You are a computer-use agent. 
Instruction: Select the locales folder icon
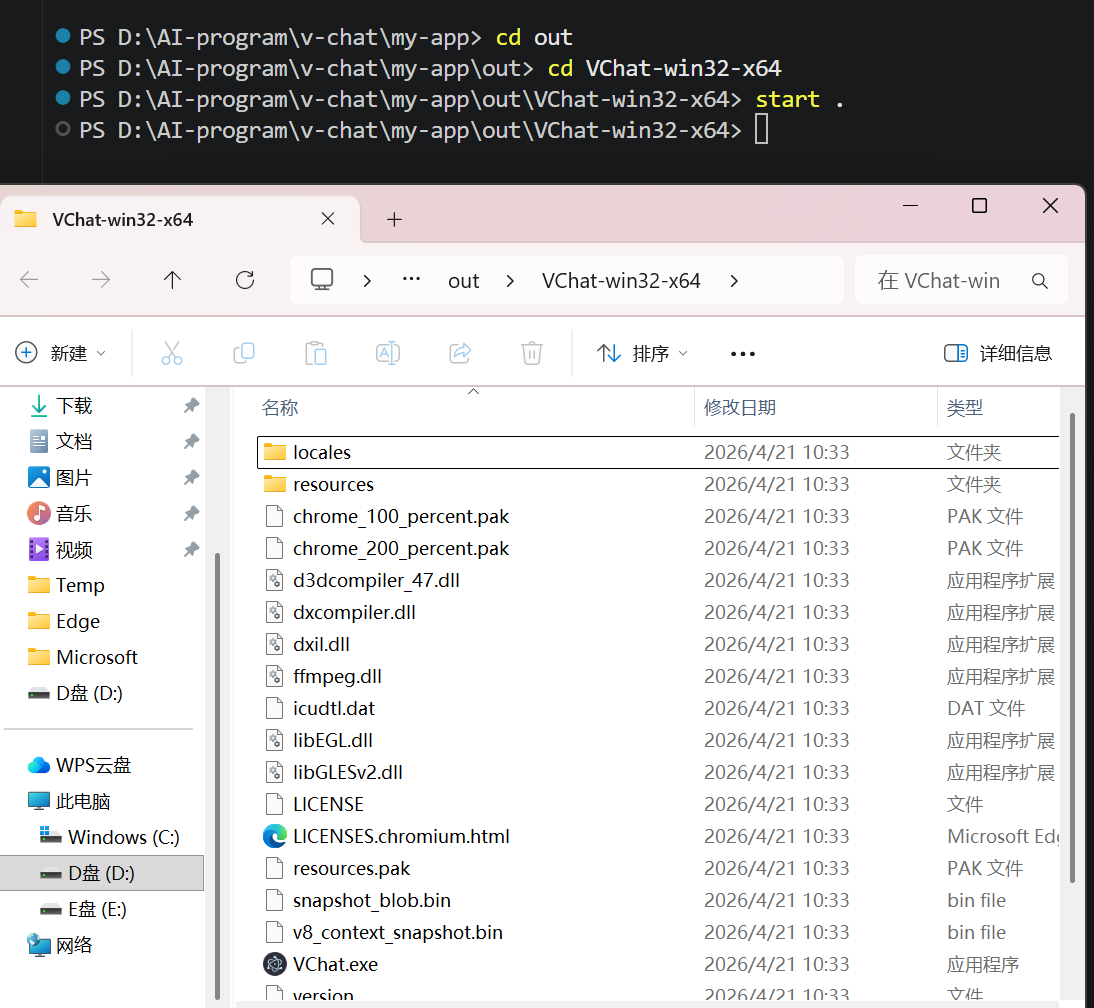[x=275, y=452]
